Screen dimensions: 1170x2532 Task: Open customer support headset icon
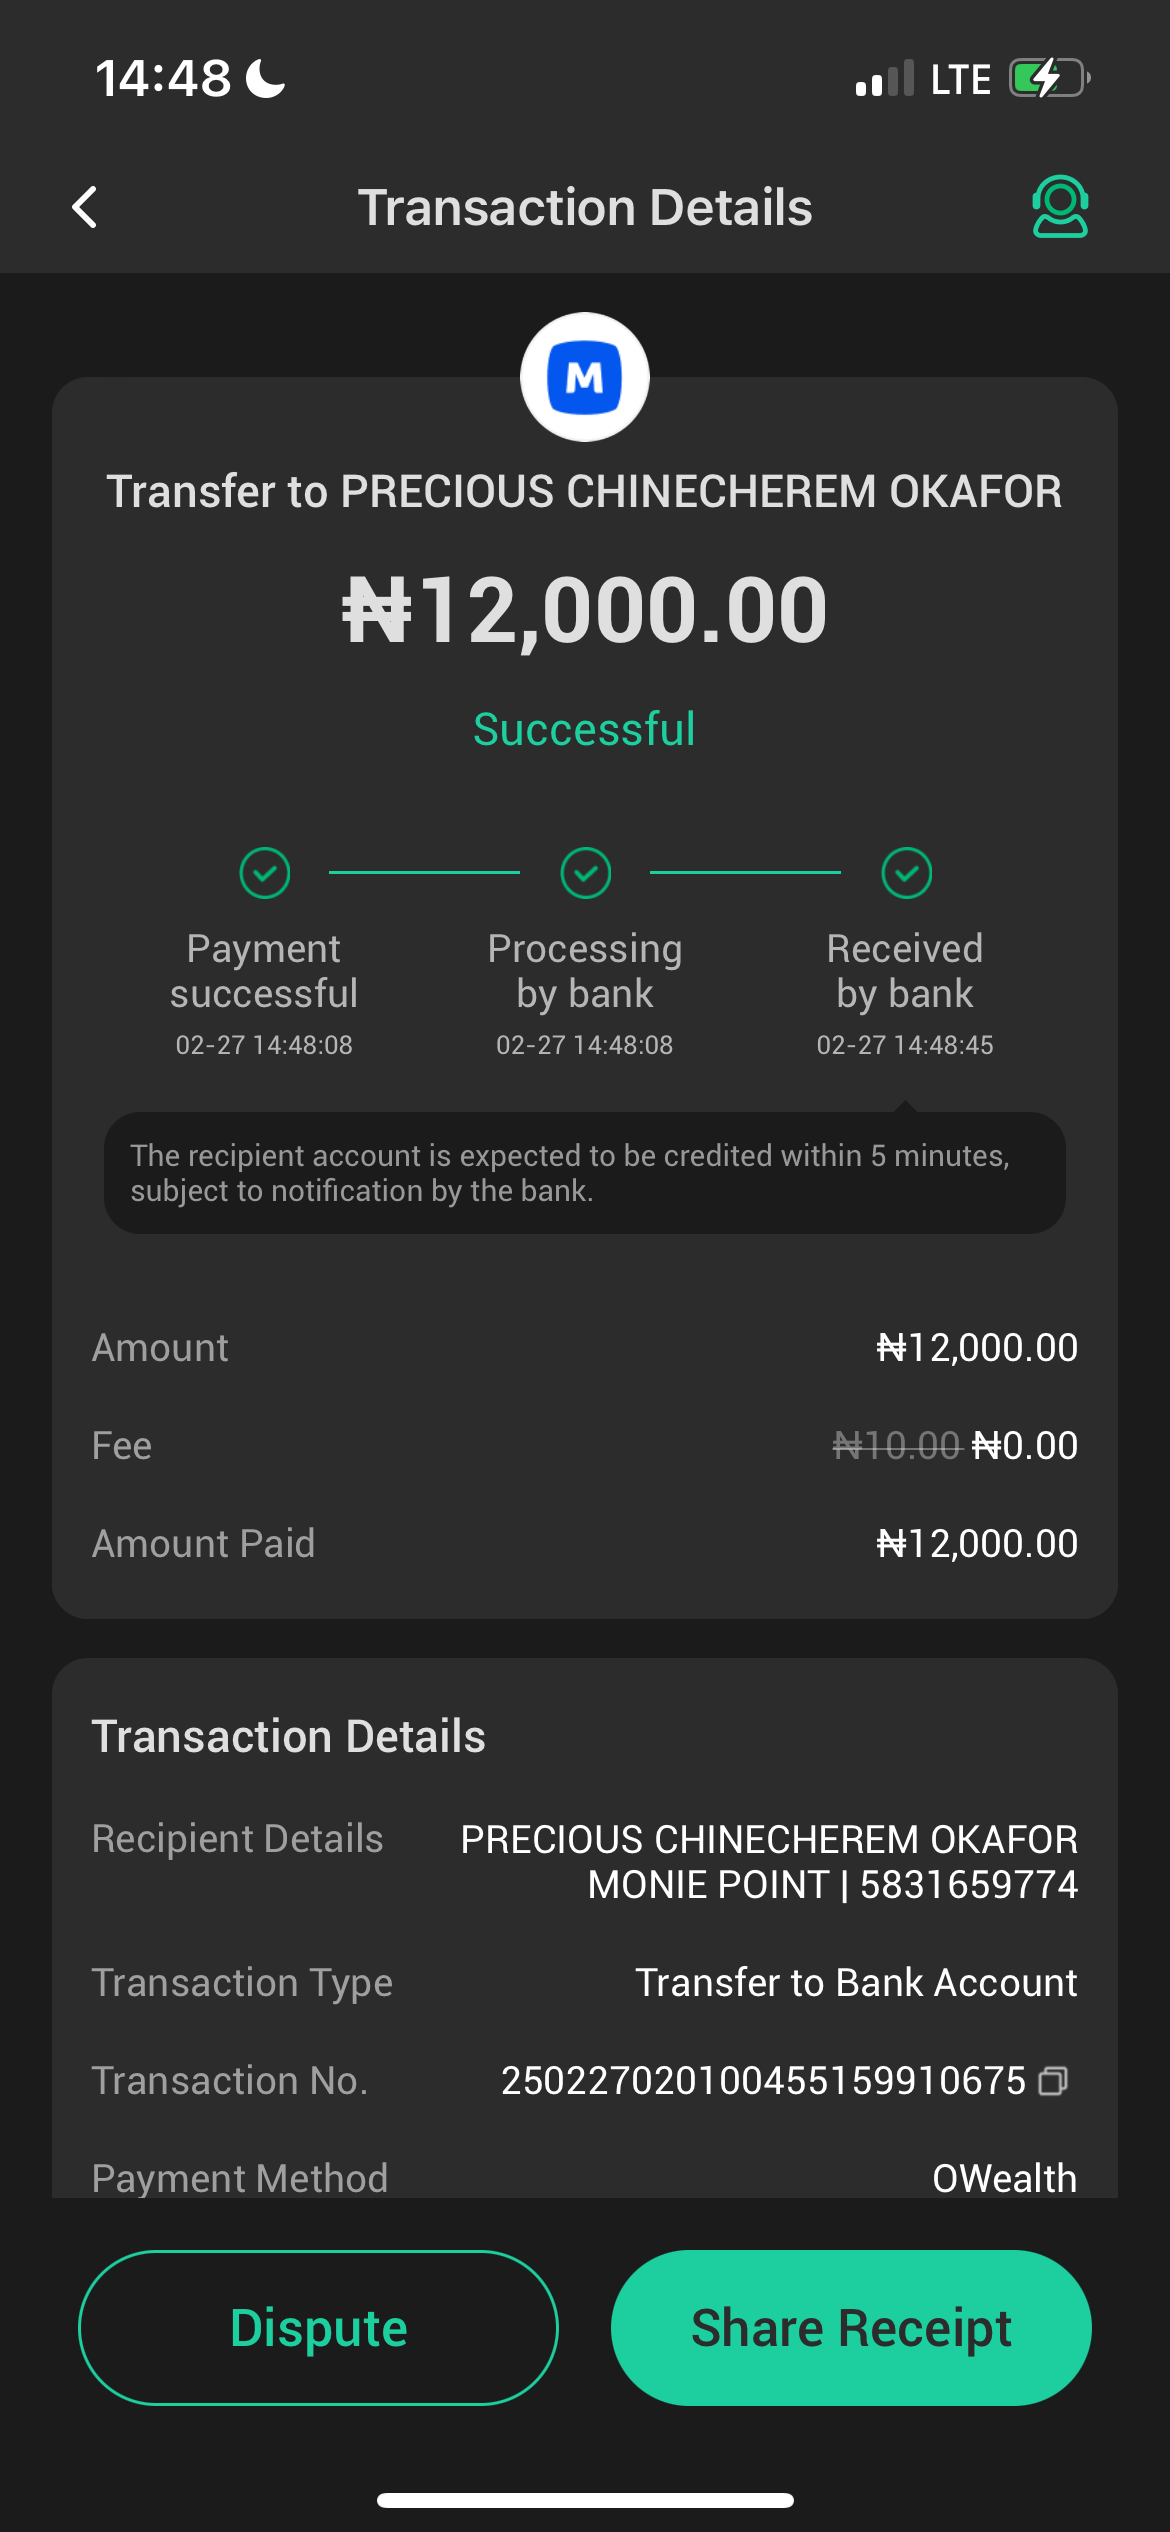[1060, 207]
